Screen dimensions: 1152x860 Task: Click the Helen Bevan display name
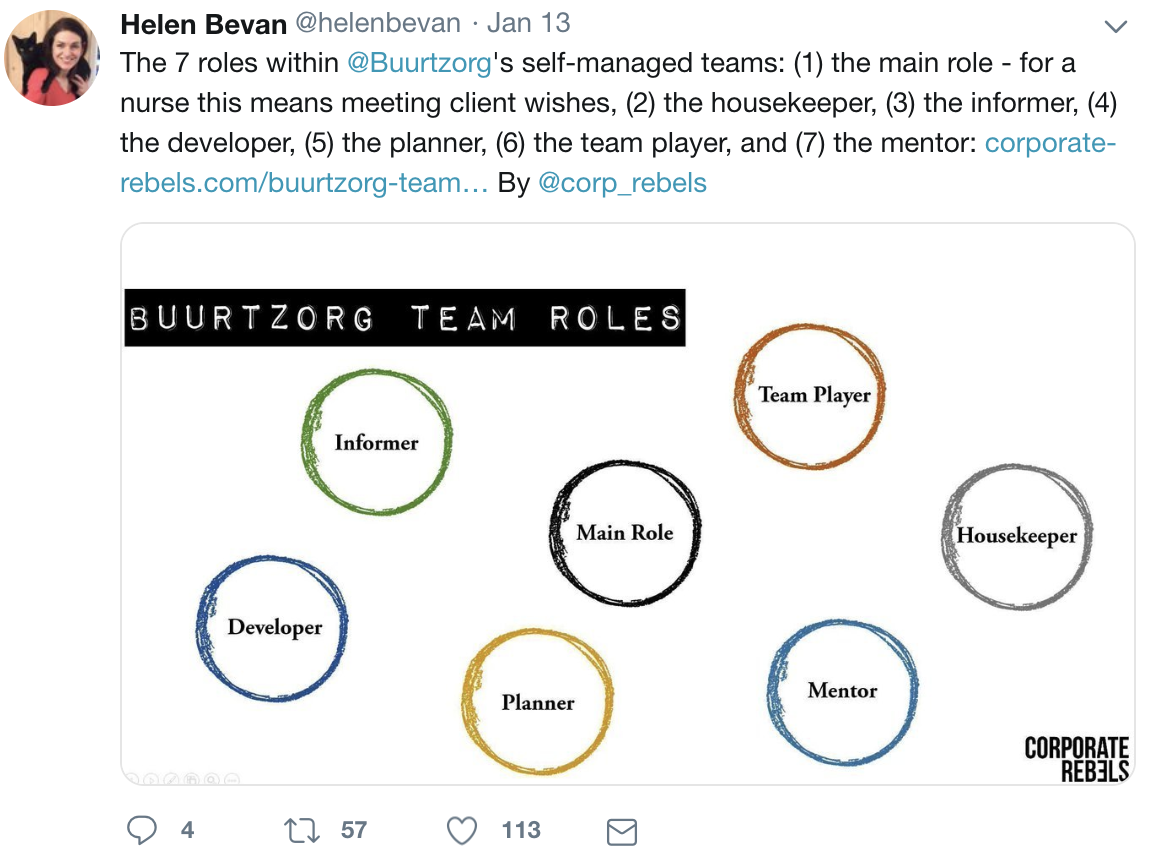(x=204, y=24)
